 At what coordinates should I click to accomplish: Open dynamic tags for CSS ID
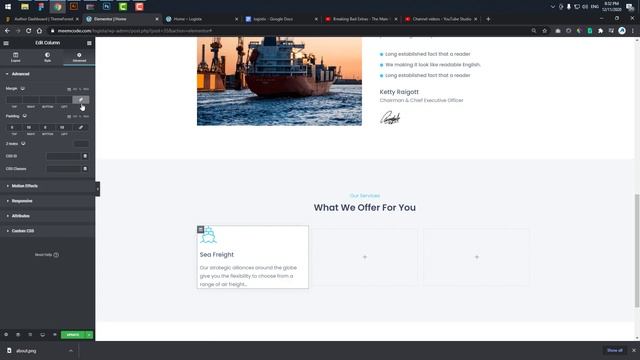85,156
